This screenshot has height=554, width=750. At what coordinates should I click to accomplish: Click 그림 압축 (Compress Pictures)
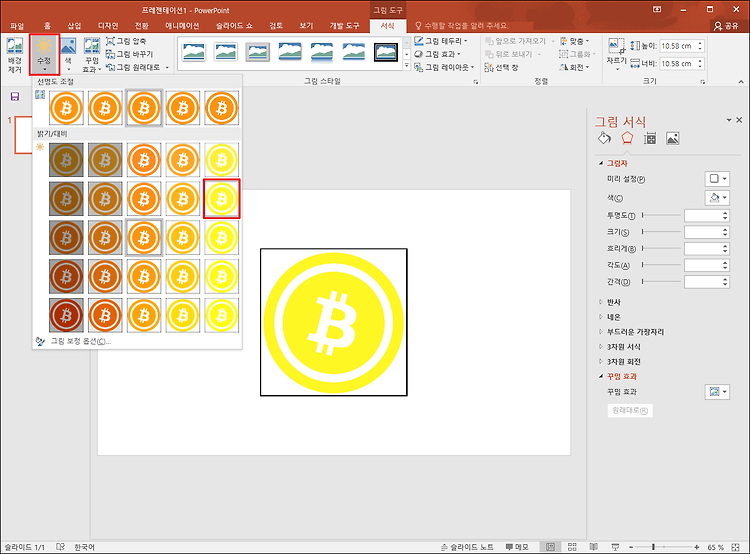tap(126, 41)
